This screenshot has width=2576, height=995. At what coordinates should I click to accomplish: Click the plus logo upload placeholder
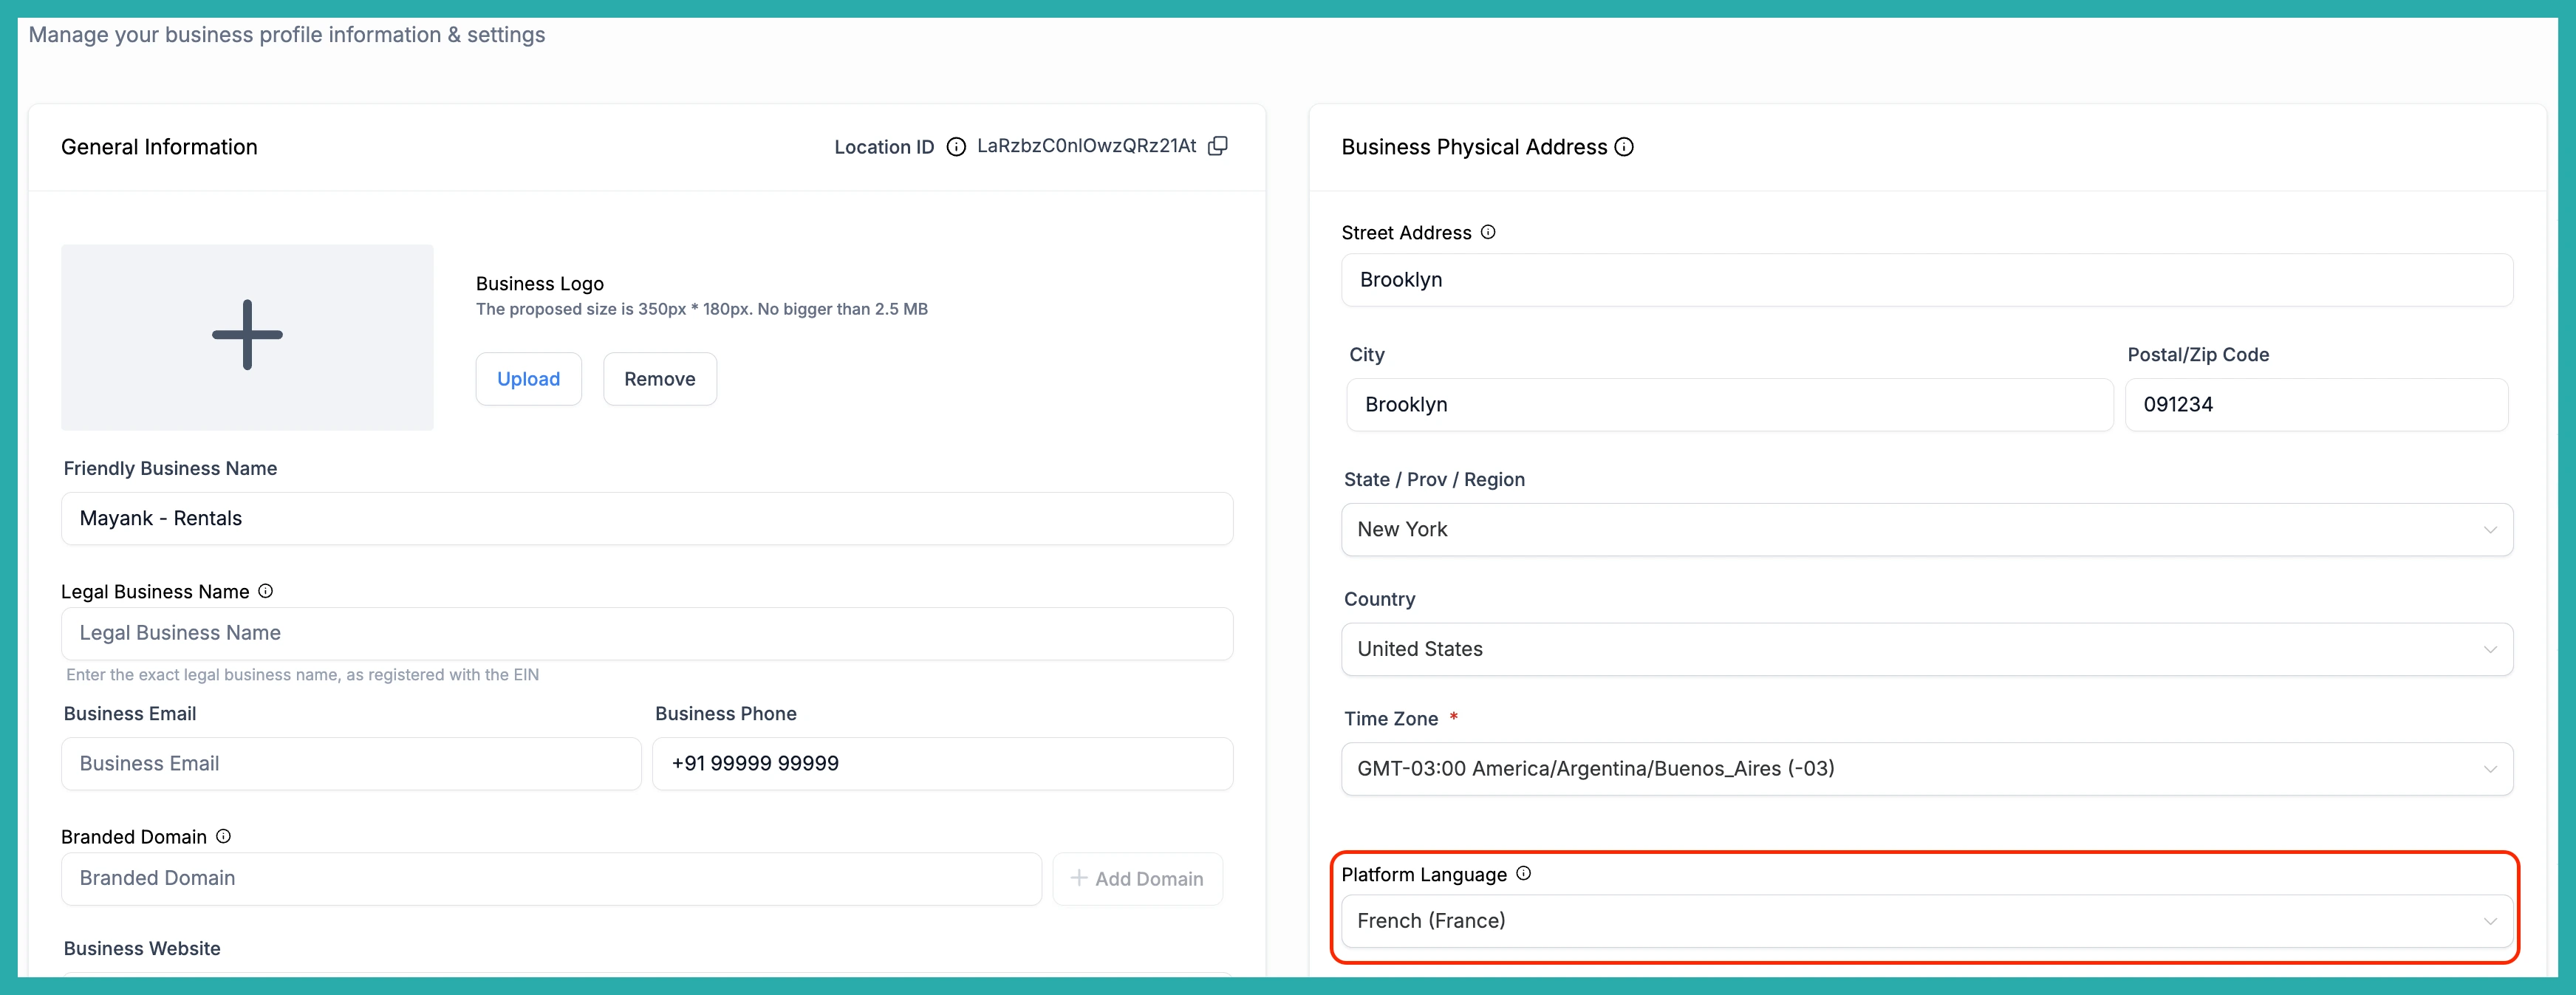pos(247,337)
